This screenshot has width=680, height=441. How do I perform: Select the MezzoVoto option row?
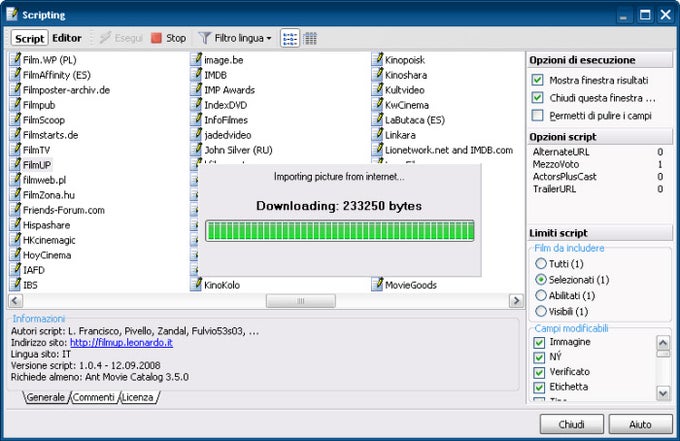pyautogui.click(x=598, y=164)
